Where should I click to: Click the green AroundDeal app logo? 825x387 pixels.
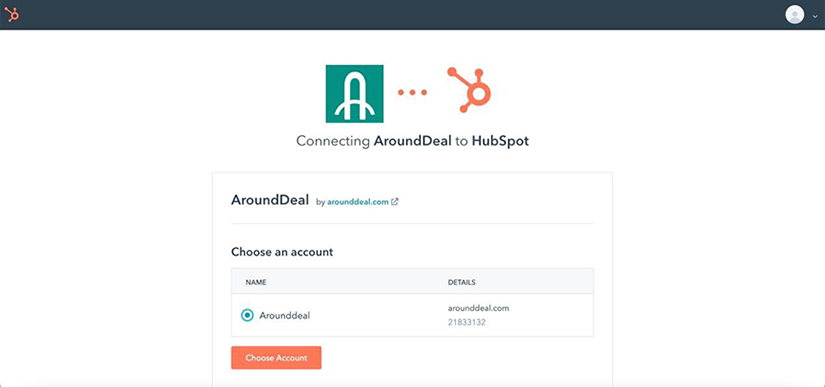tap(355, 94)
